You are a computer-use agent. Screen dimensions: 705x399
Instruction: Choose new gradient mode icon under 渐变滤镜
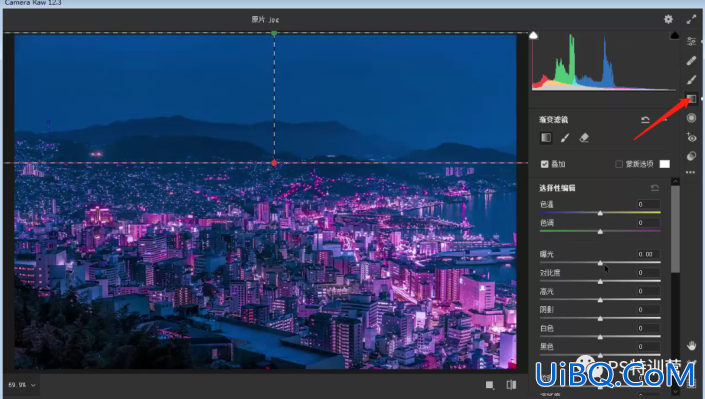(x=546, y=138)
